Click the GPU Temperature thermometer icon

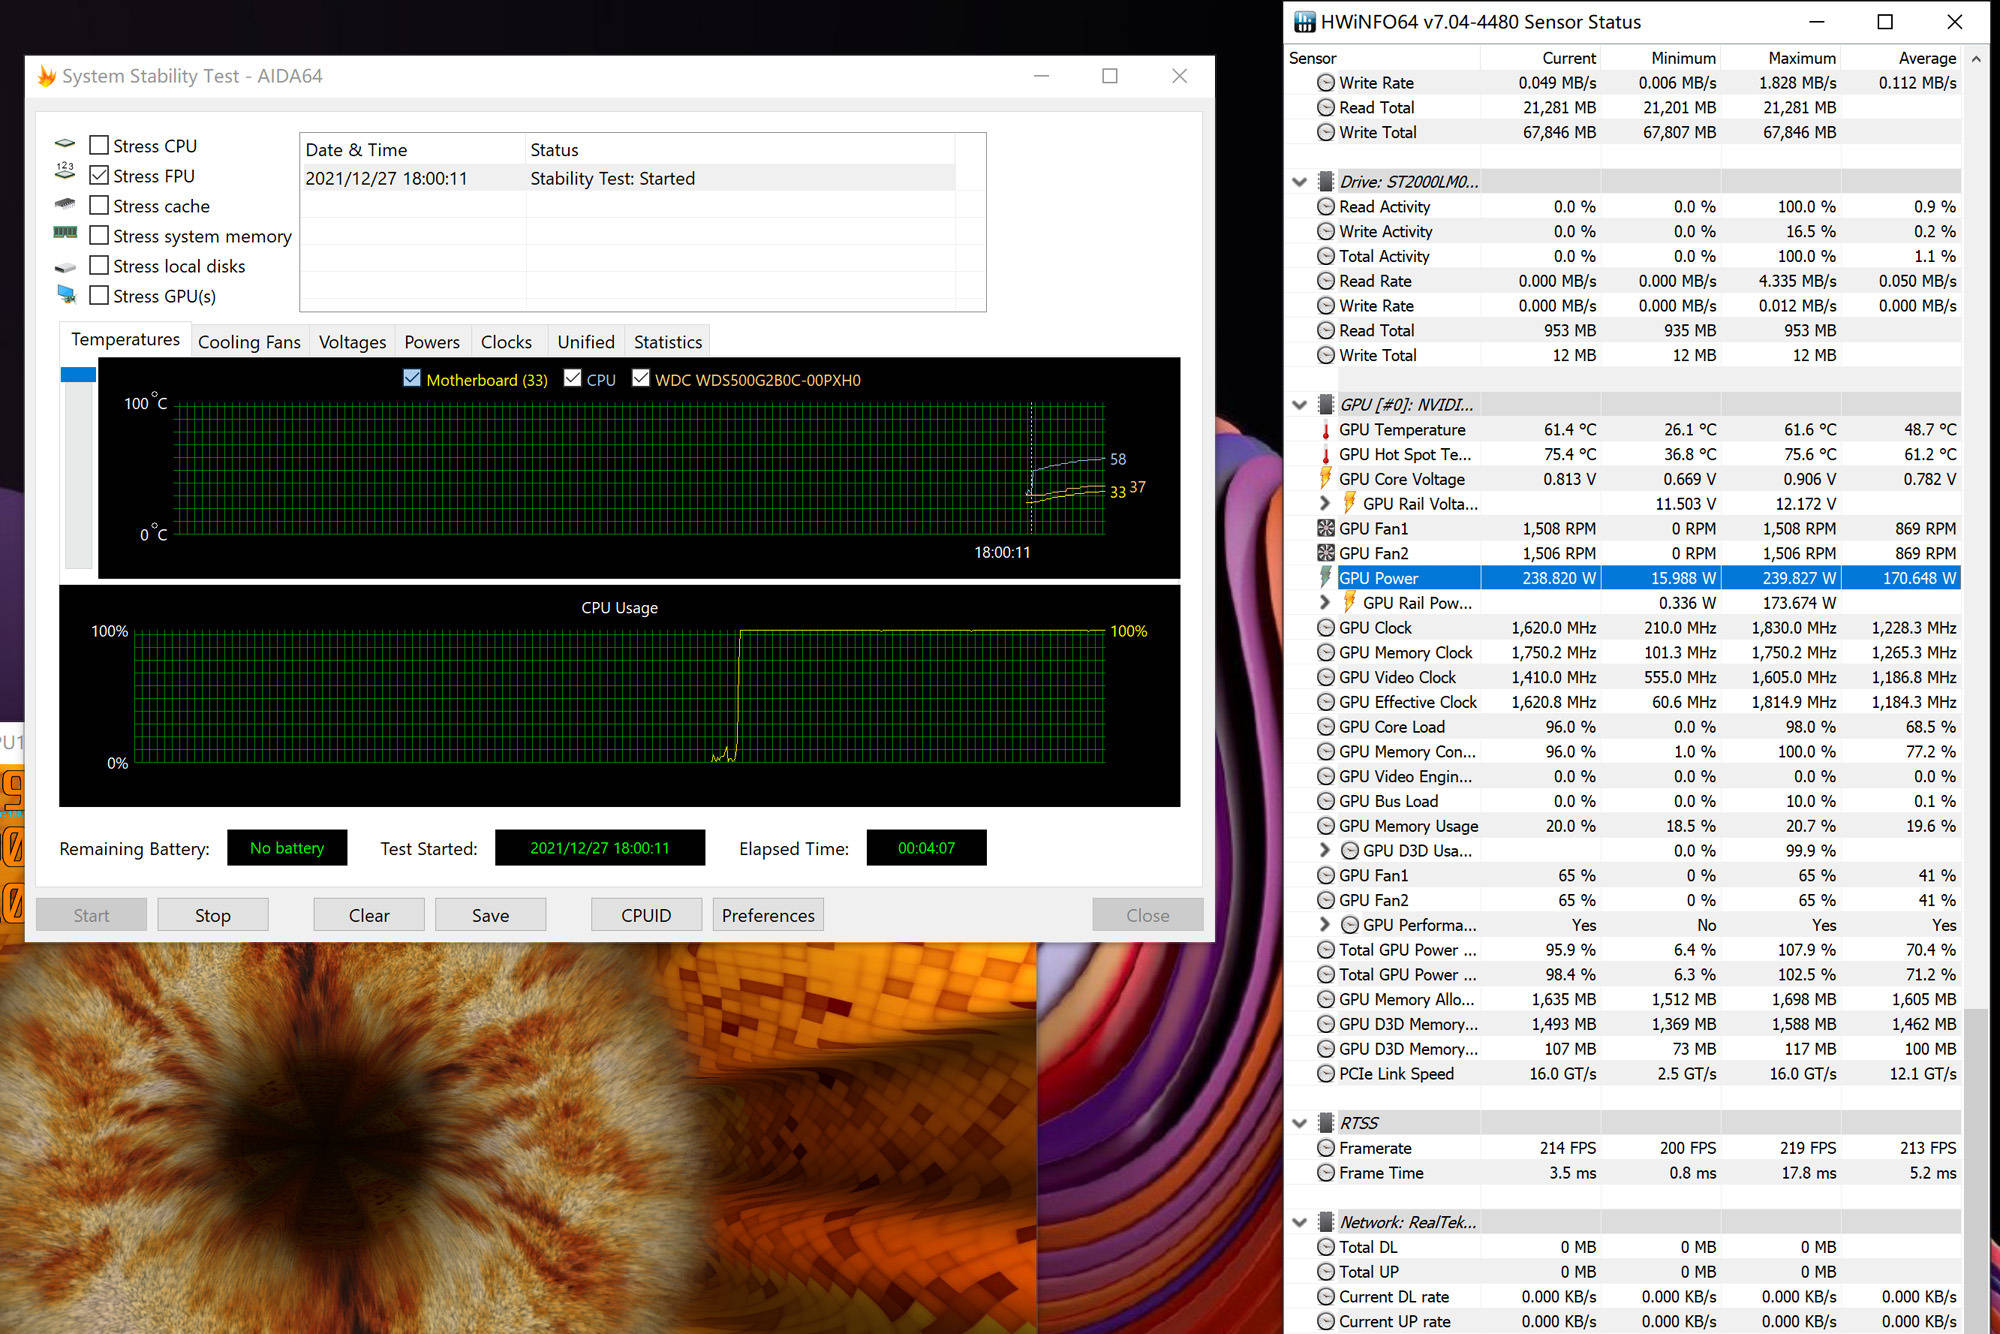coord(1326,430)
